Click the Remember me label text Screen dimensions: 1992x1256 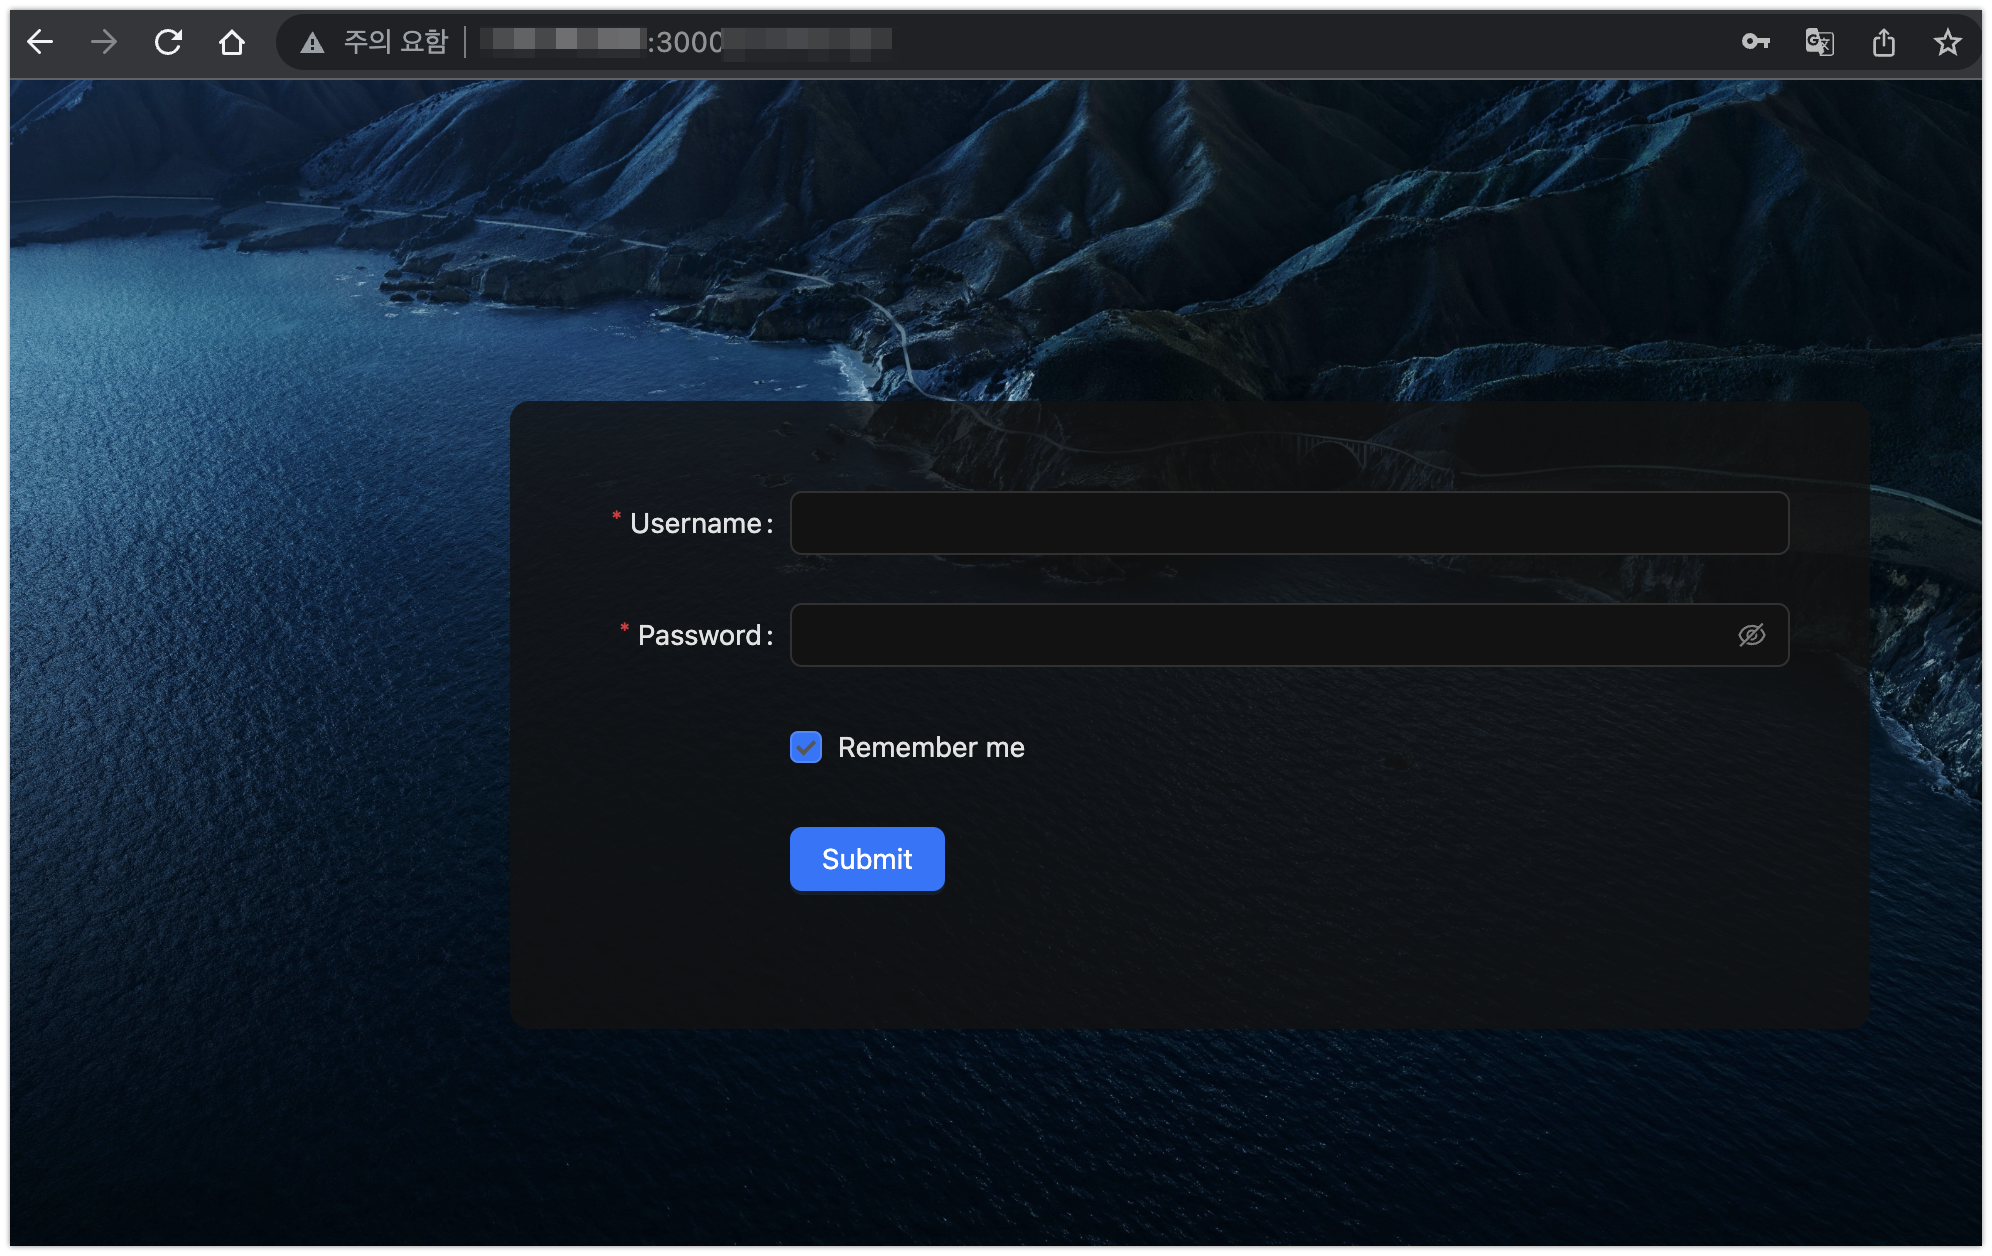tap(930, 747)
